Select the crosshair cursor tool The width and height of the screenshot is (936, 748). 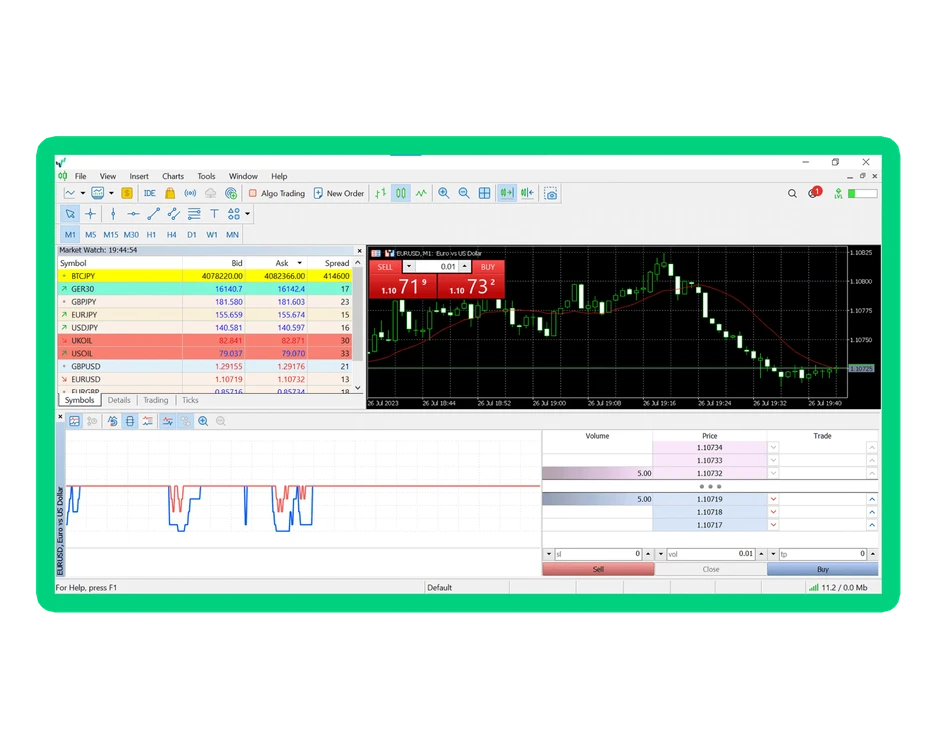(x=91, y=214)
